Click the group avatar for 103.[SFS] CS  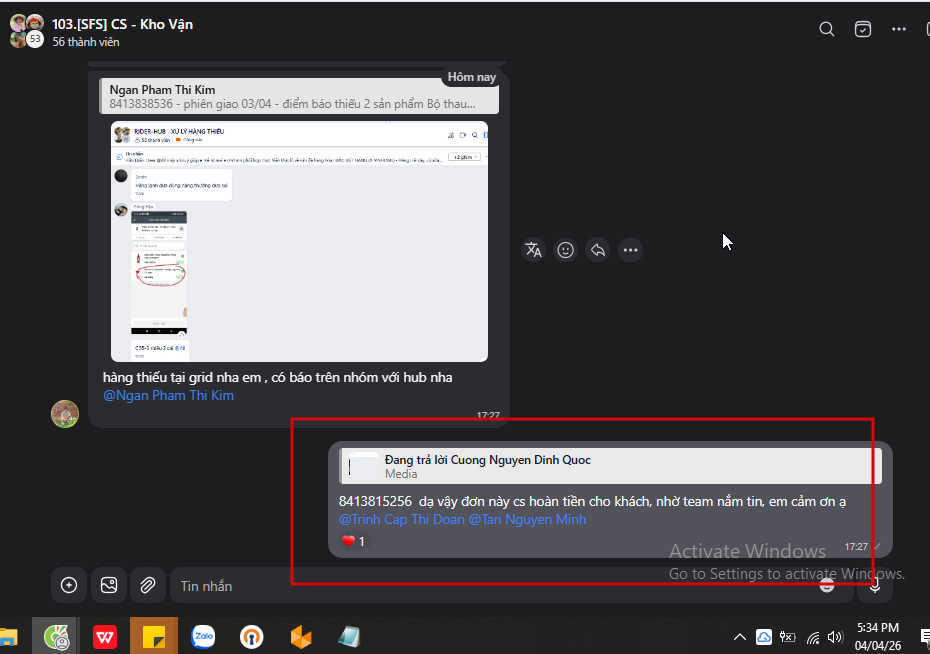pyautogui.click(x=27, y=31)
